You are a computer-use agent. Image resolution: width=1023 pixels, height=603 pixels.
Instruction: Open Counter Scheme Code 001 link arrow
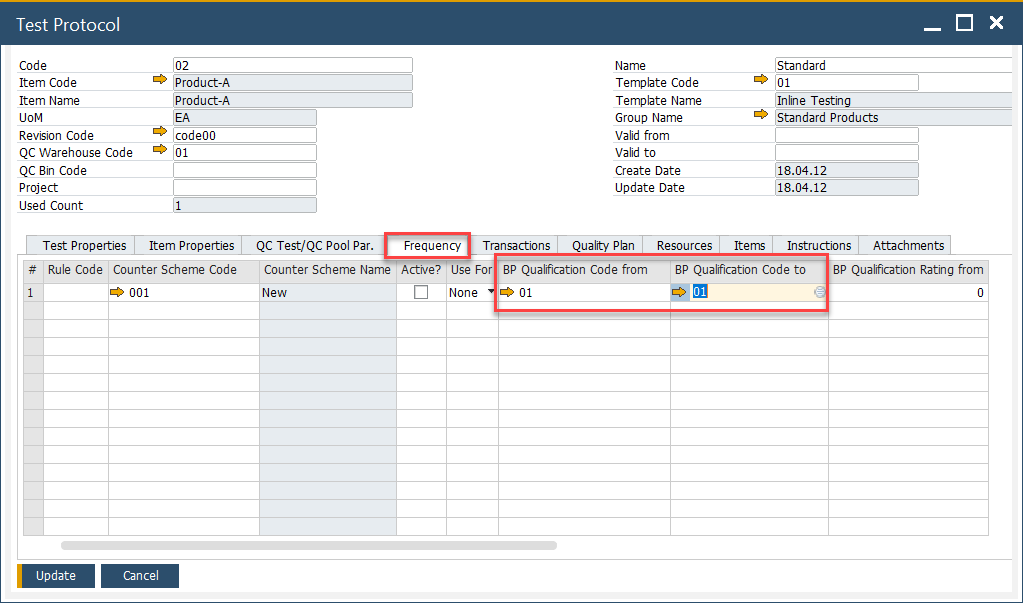117,292
